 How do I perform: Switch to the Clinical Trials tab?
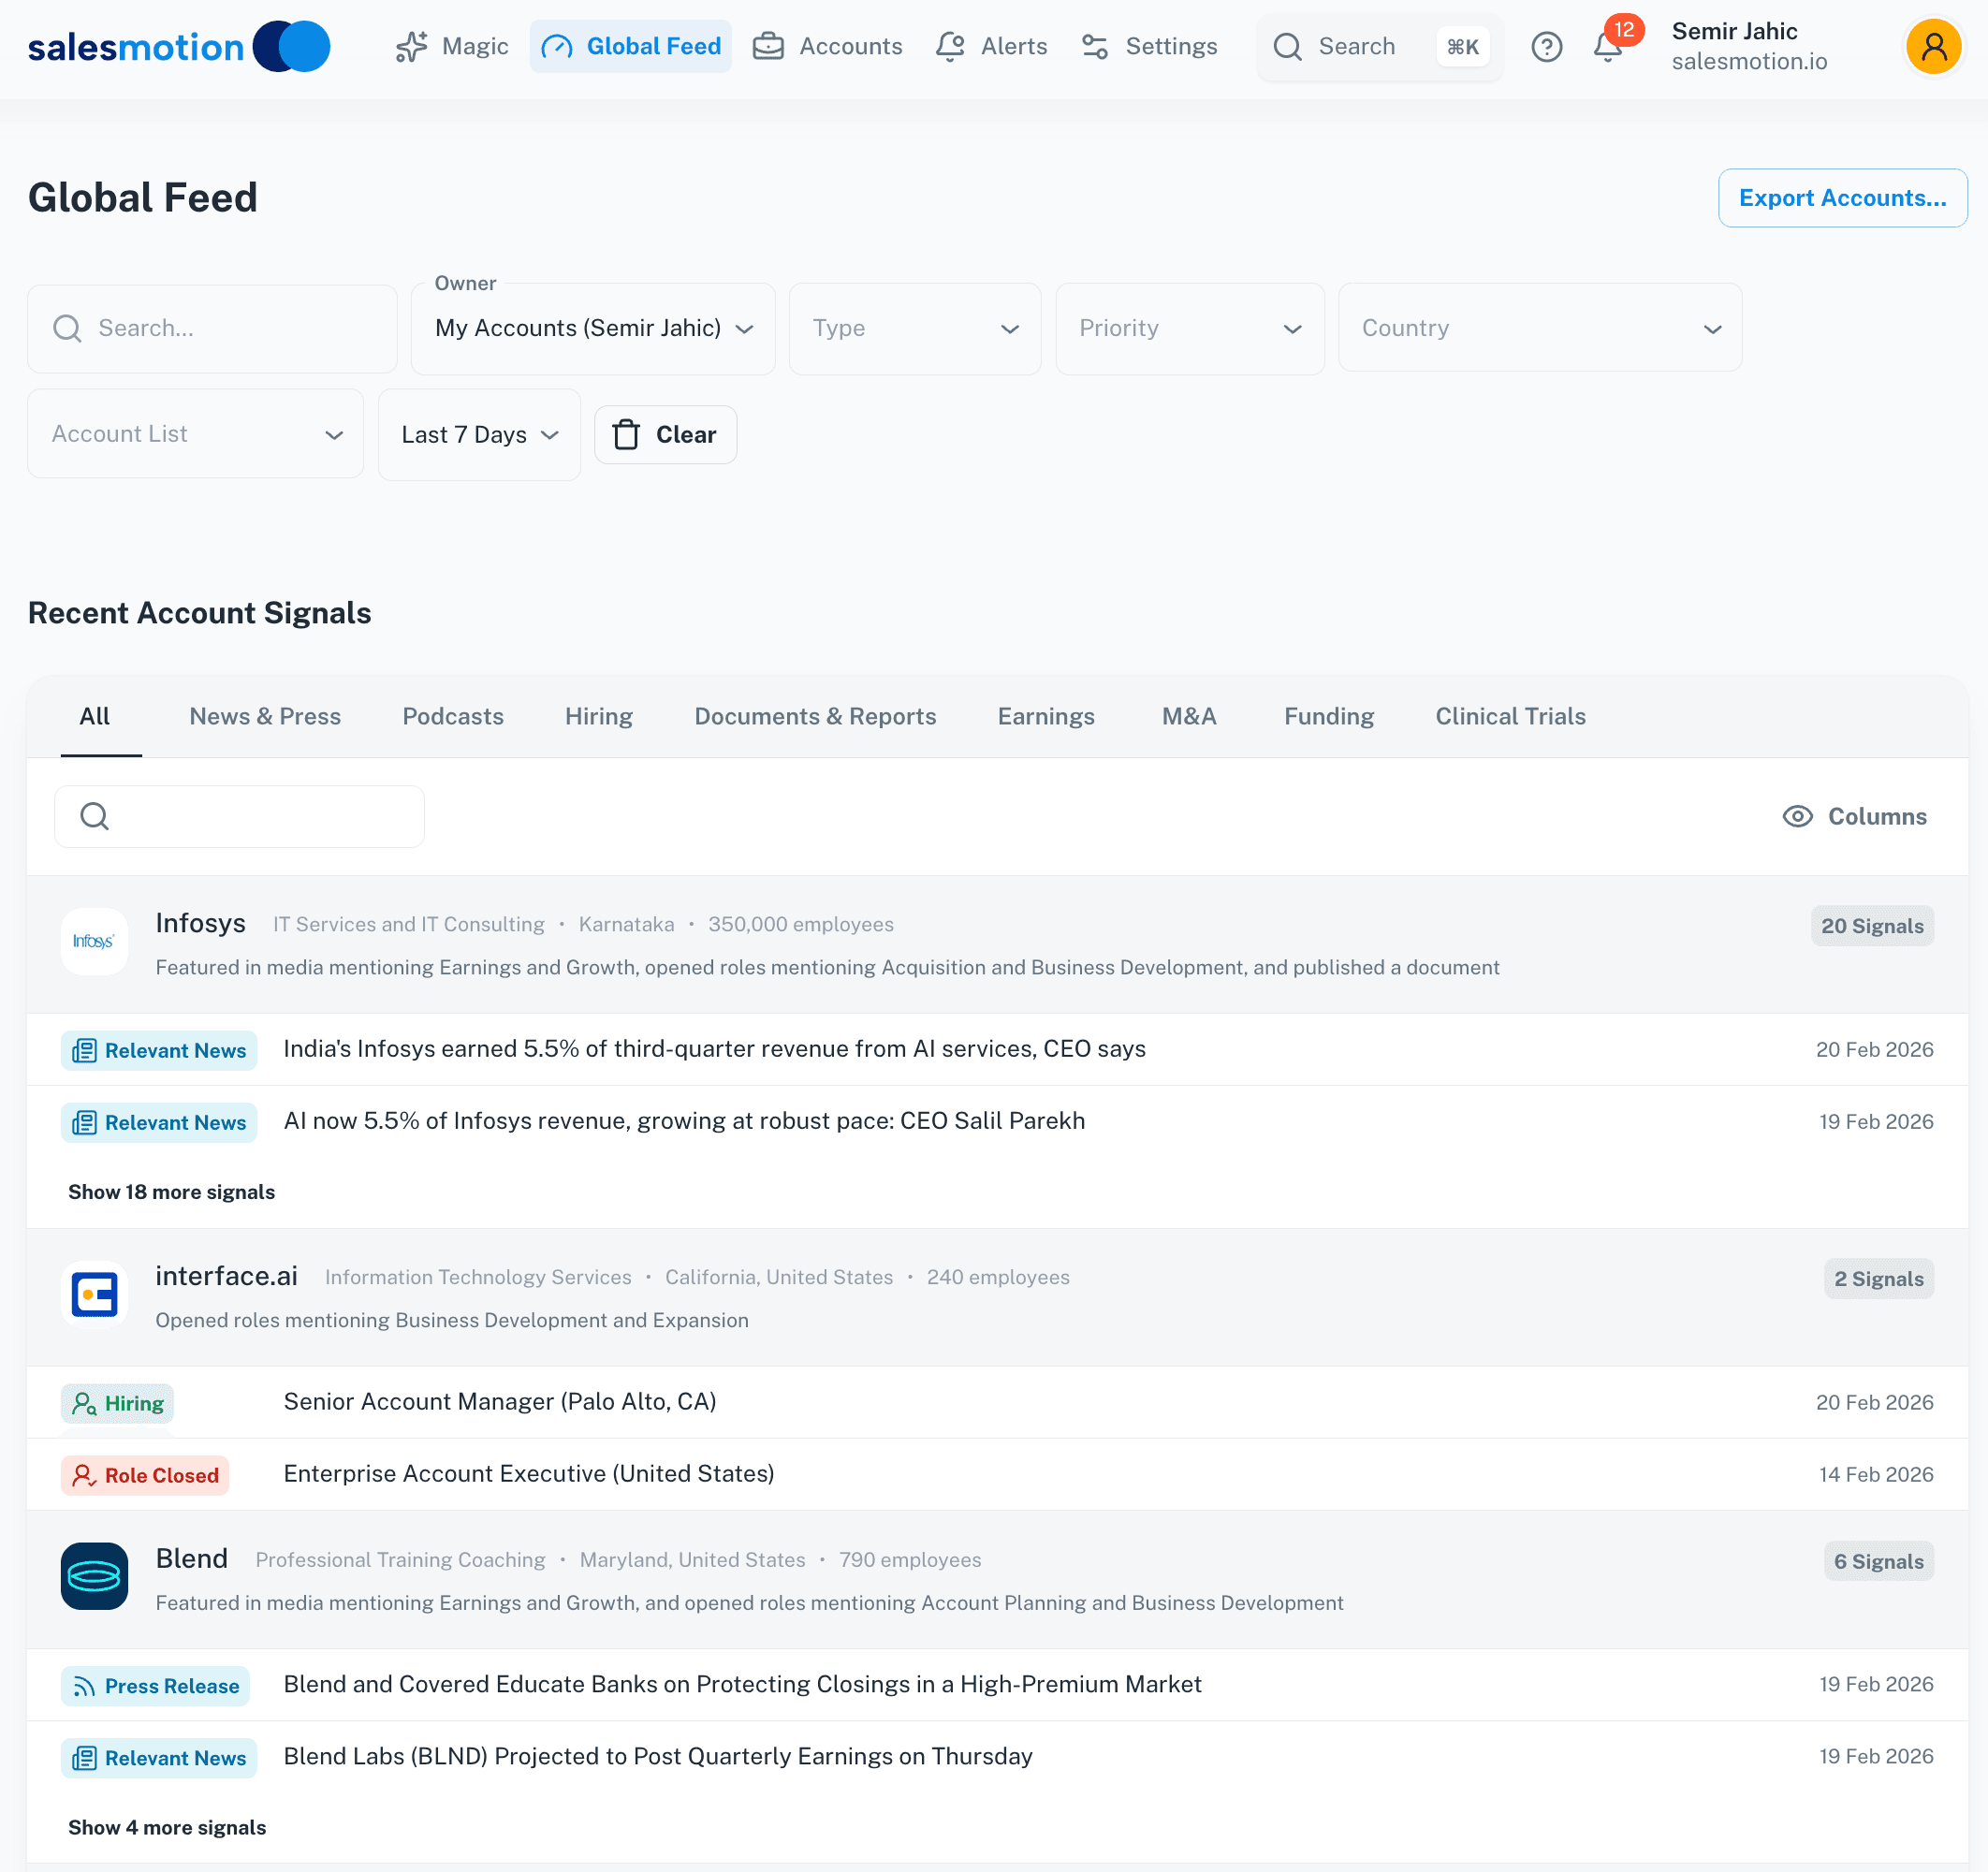[1509, 716]
